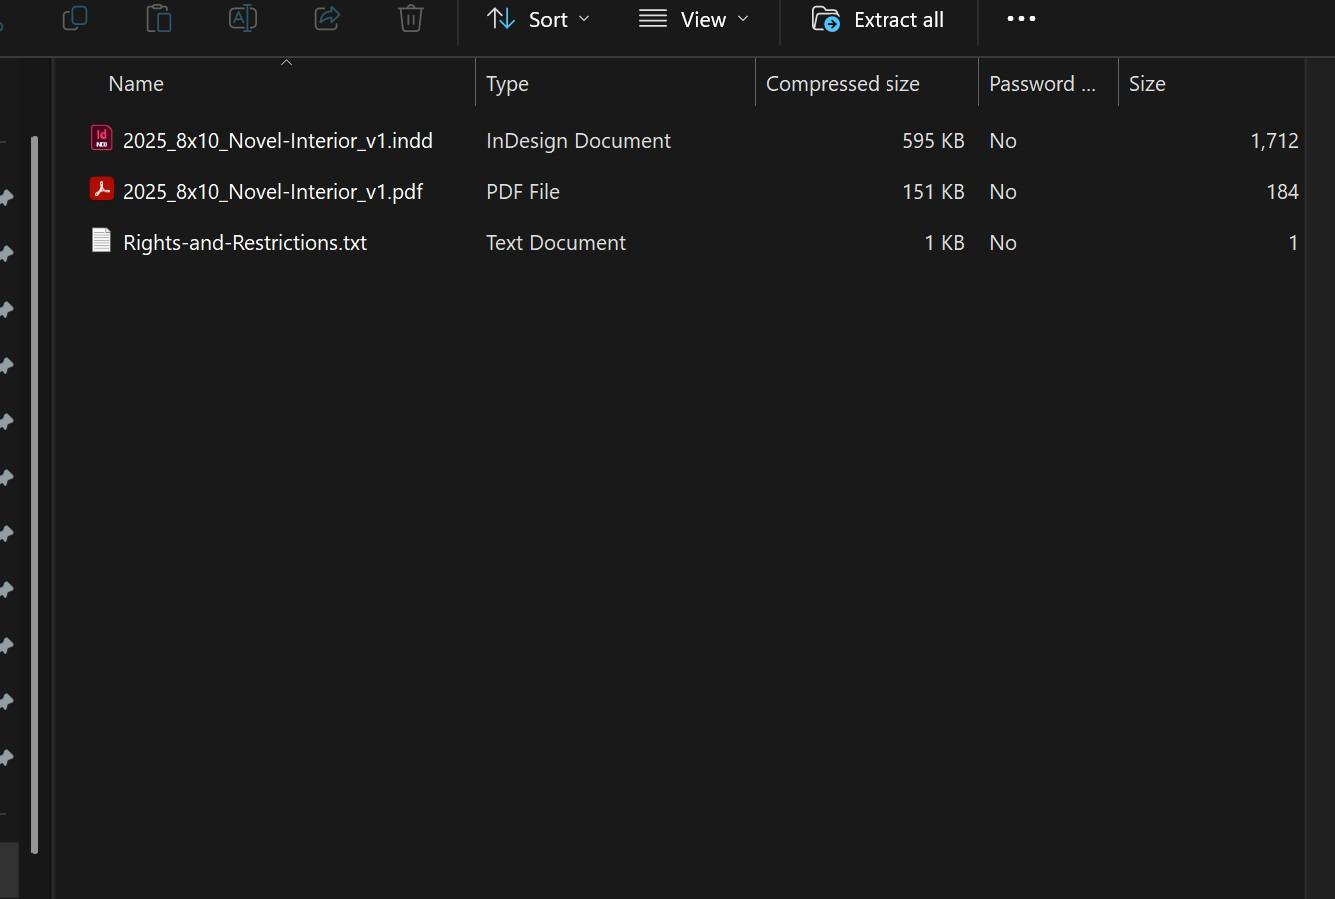Viewport: 1335px width, 899px height.
Task: Click the Sort arrows icon
Action: [x=500, y=18]
